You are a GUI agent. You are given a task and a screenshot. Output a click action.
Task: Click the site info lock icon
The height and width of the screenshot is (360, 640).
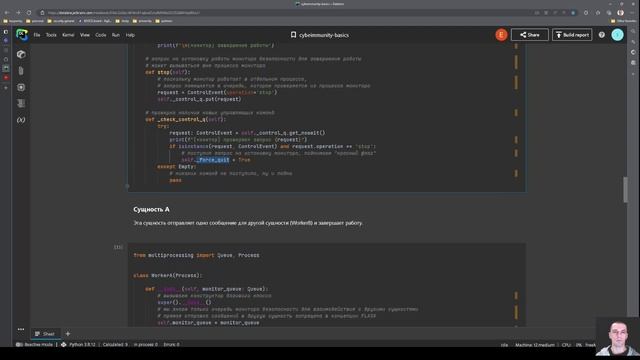pos(42,13)
